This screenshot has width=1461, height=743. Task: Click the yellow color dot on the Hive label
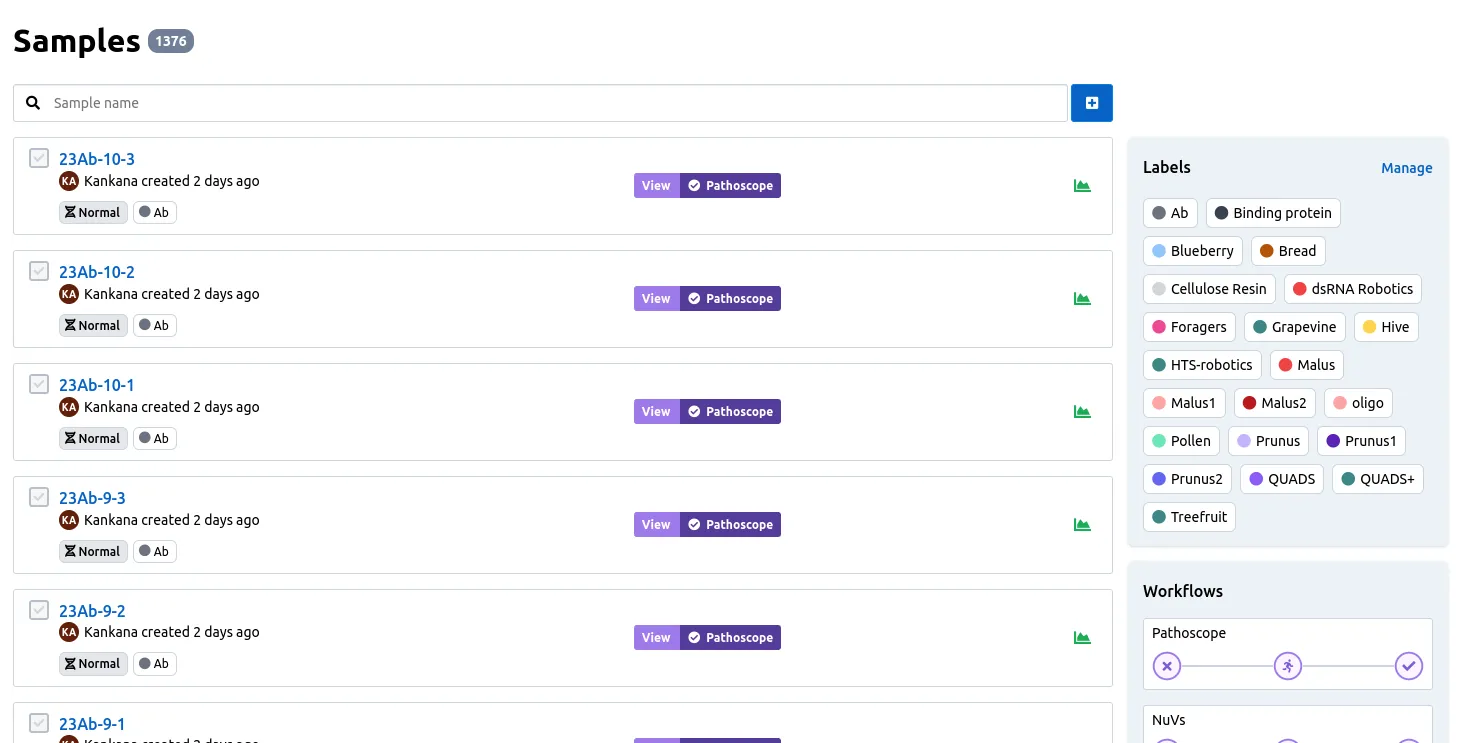pyautogui.click(x=1371, y=327)
